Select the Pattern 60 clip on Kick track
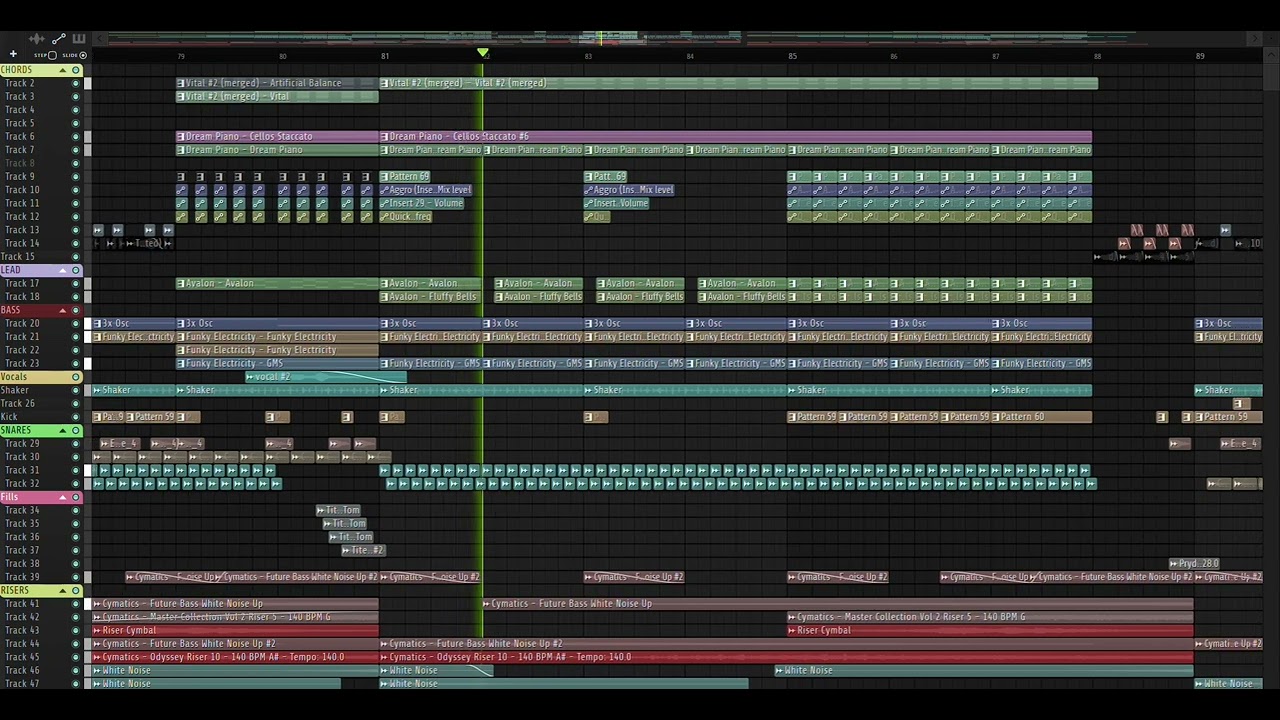The width and height of the screenshot is (1280, 720). [x=1041, y=417]
